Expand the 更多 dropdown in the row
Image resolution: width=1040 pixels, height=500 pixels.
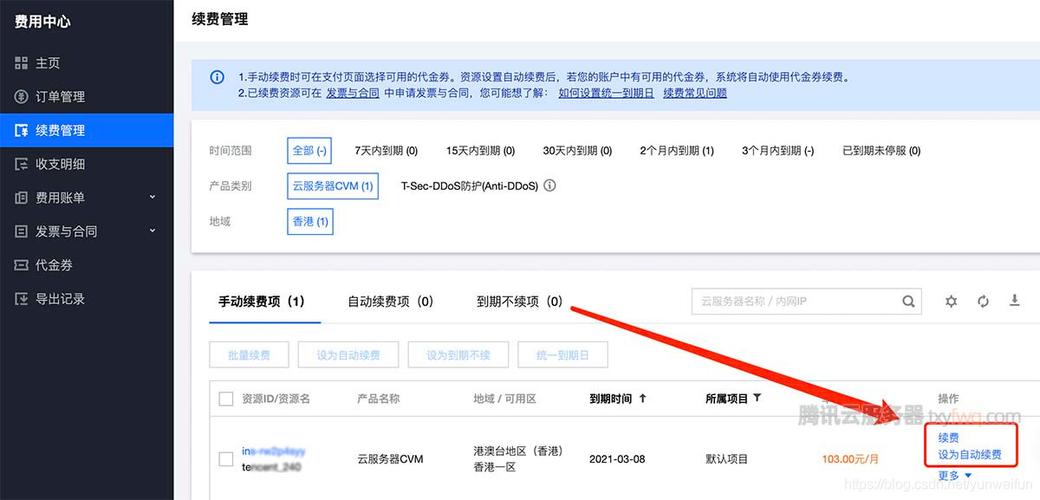tap(955, 475)
